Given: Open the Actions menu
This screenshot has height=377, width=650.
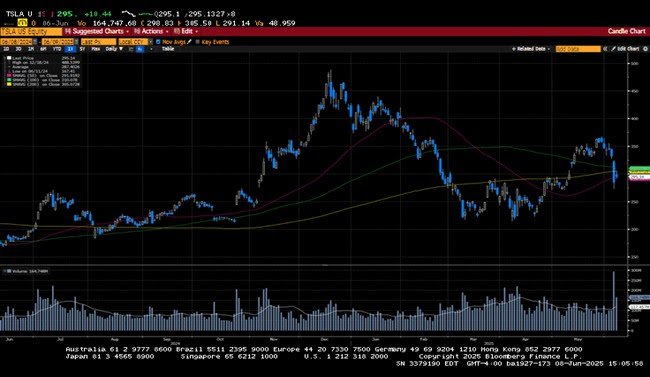Looking at the screenshot, I should click(151, 32).
